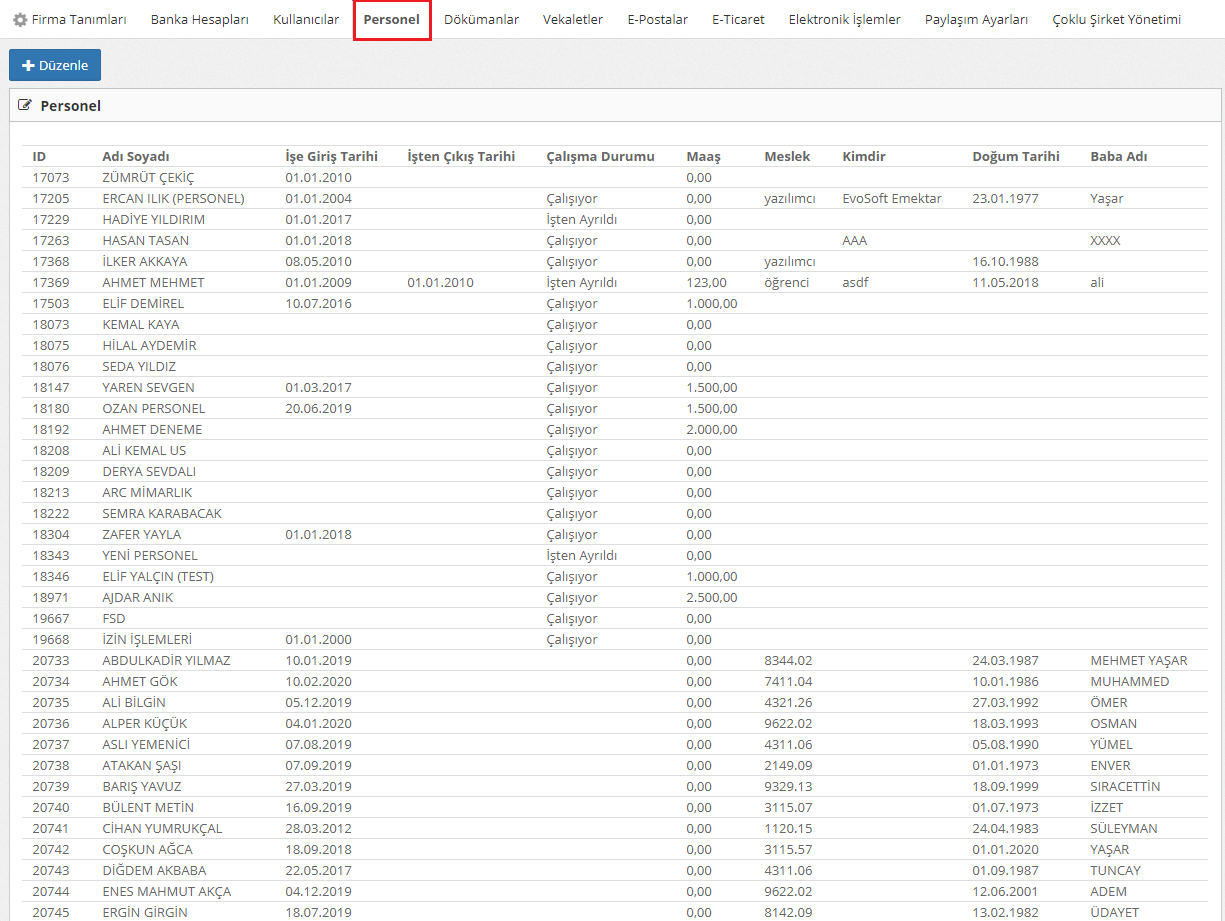Click the Maaş column header
Viewport: 1225px width, 921px height.
[703, 156]
